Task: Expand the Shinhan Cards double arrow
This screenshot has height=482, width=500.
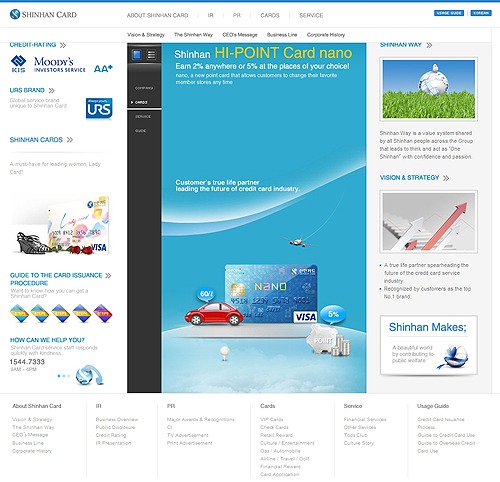Action: tap(69, 140)
